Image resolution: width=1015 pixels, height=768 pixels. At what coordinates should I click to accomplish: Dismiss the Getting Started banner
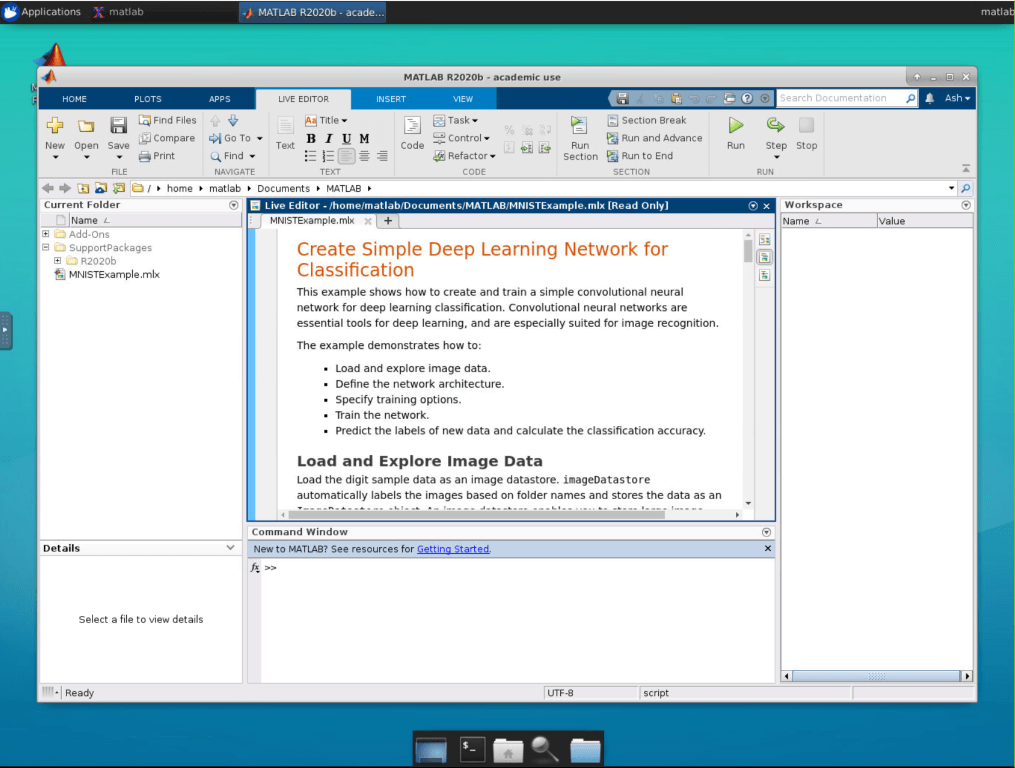768,548
